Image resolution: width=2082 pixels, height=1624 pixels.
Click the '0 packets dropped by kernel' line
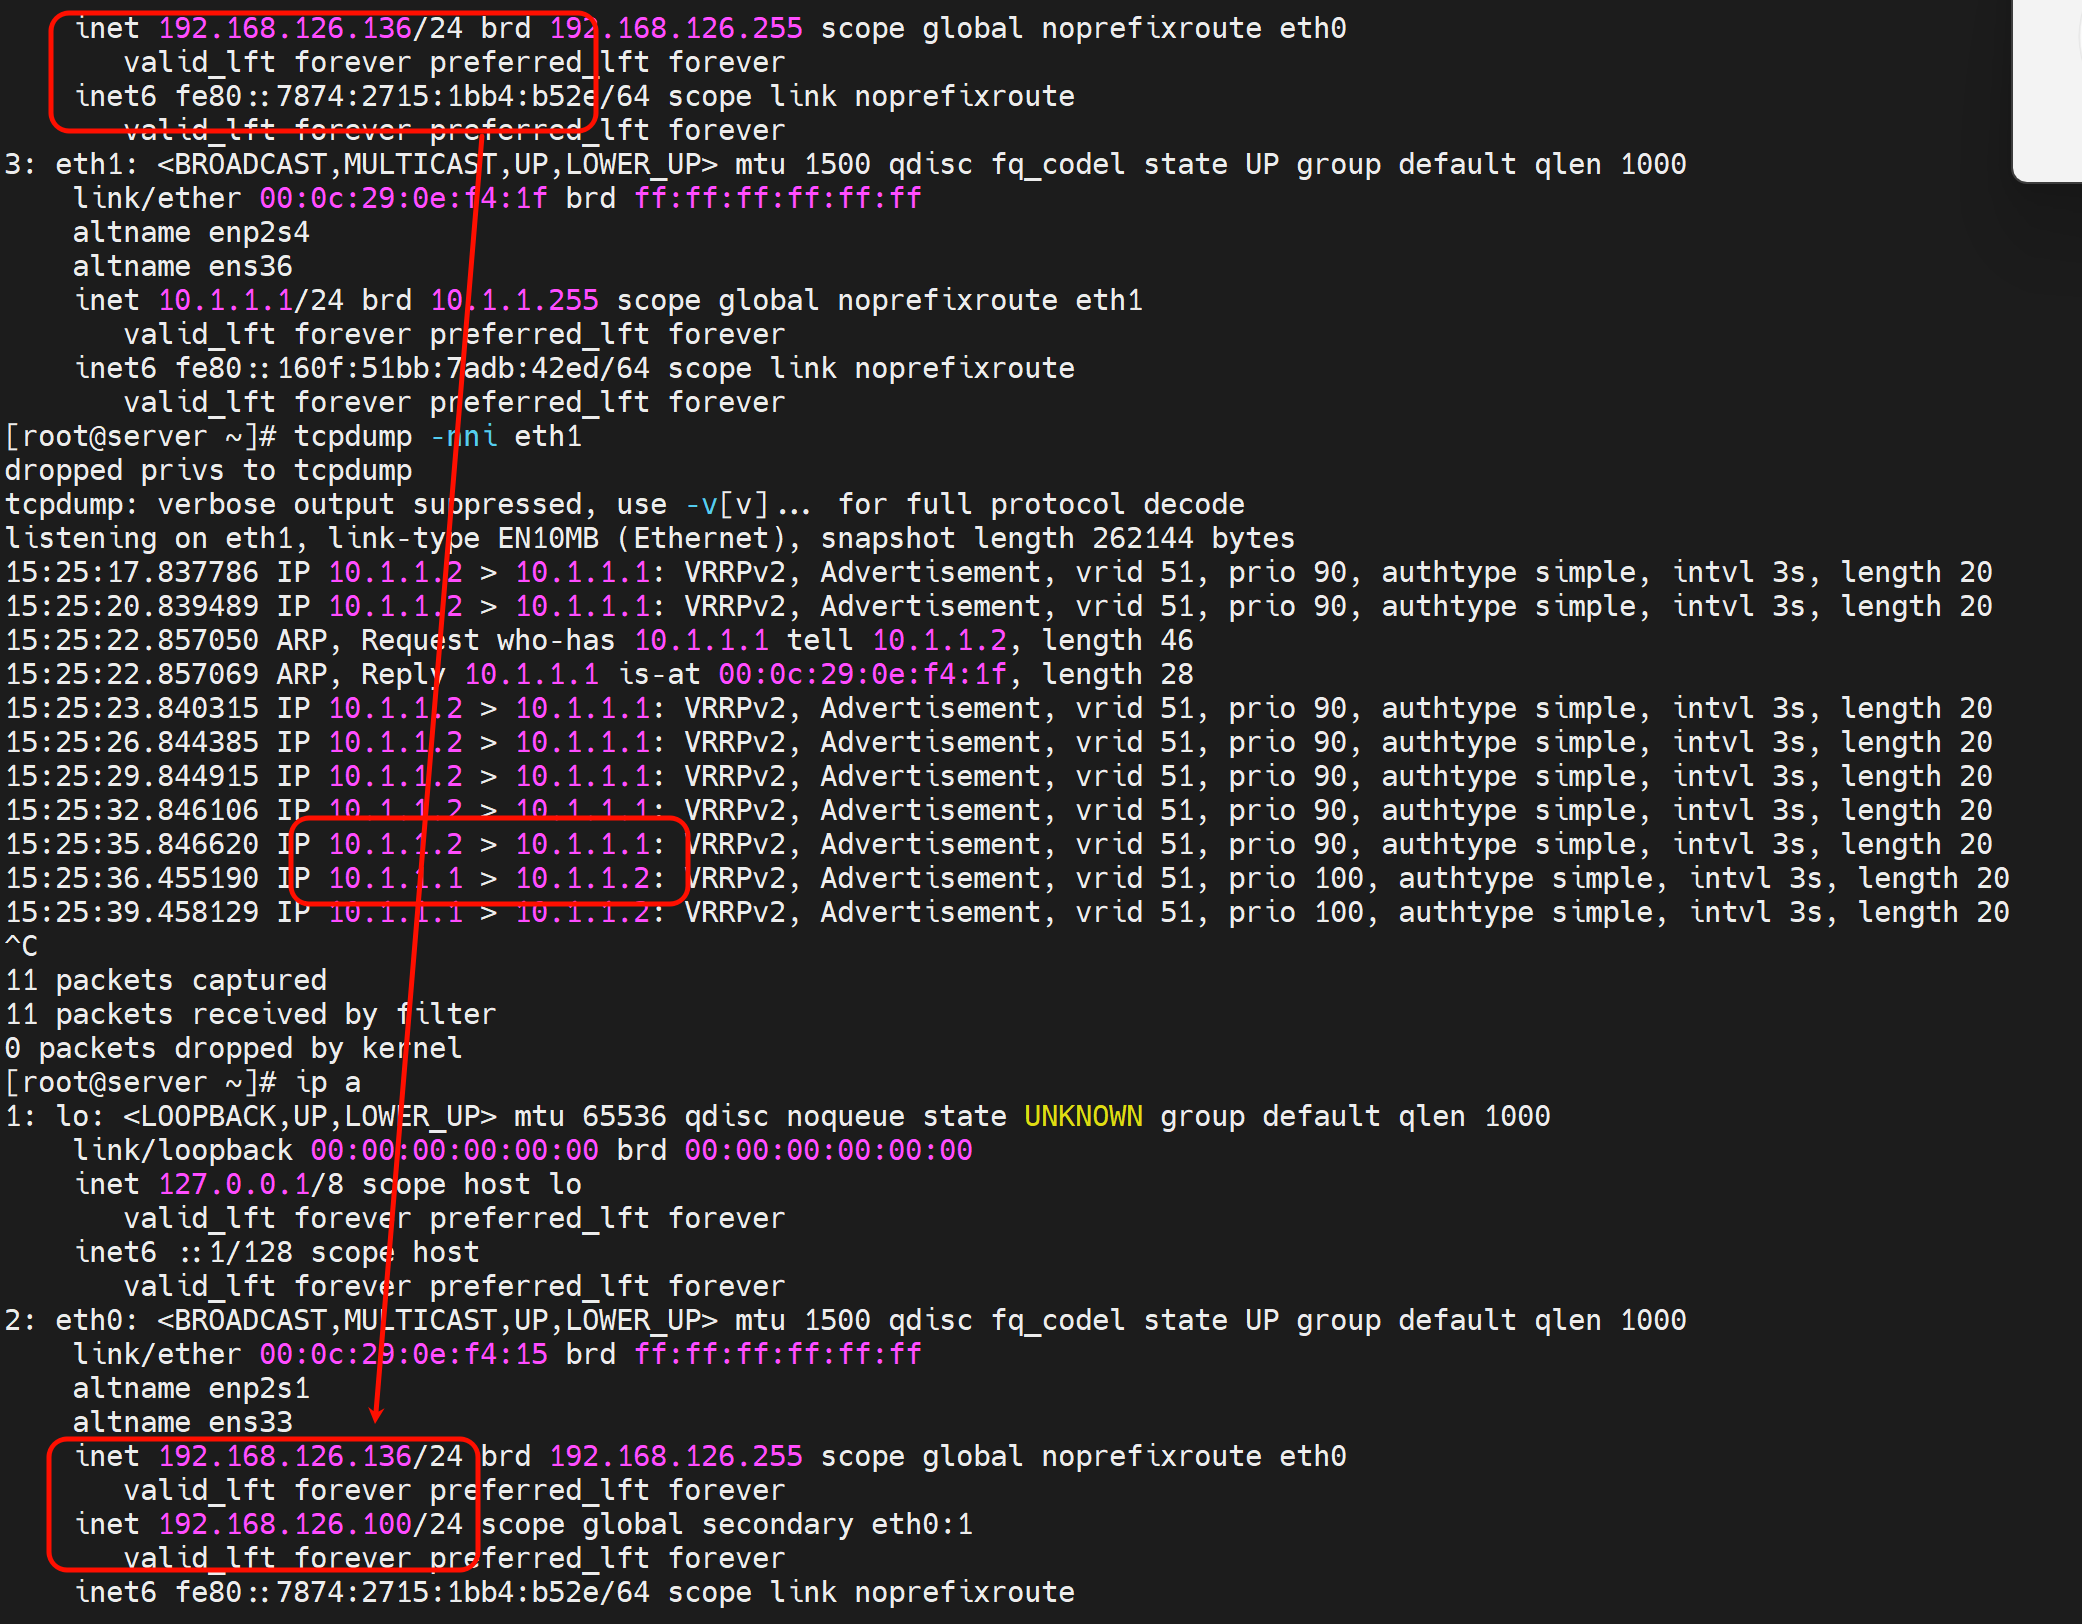tap(233, 1049)
